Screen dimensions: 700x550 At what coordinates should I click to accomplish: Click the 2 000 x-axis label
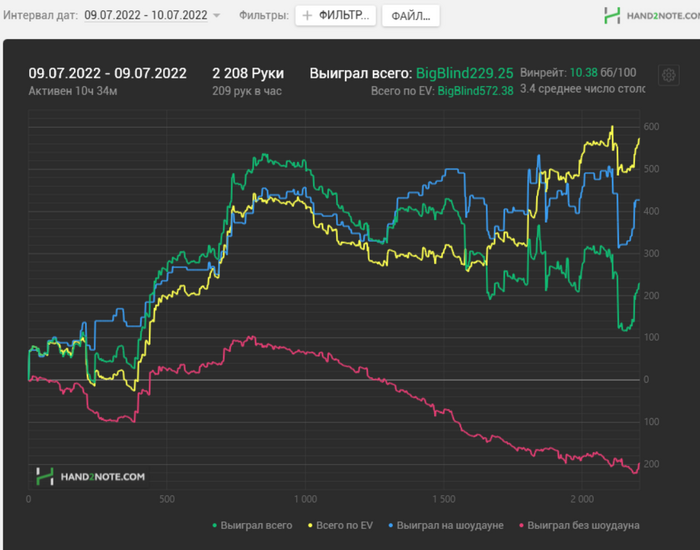[x=582, y=499]
